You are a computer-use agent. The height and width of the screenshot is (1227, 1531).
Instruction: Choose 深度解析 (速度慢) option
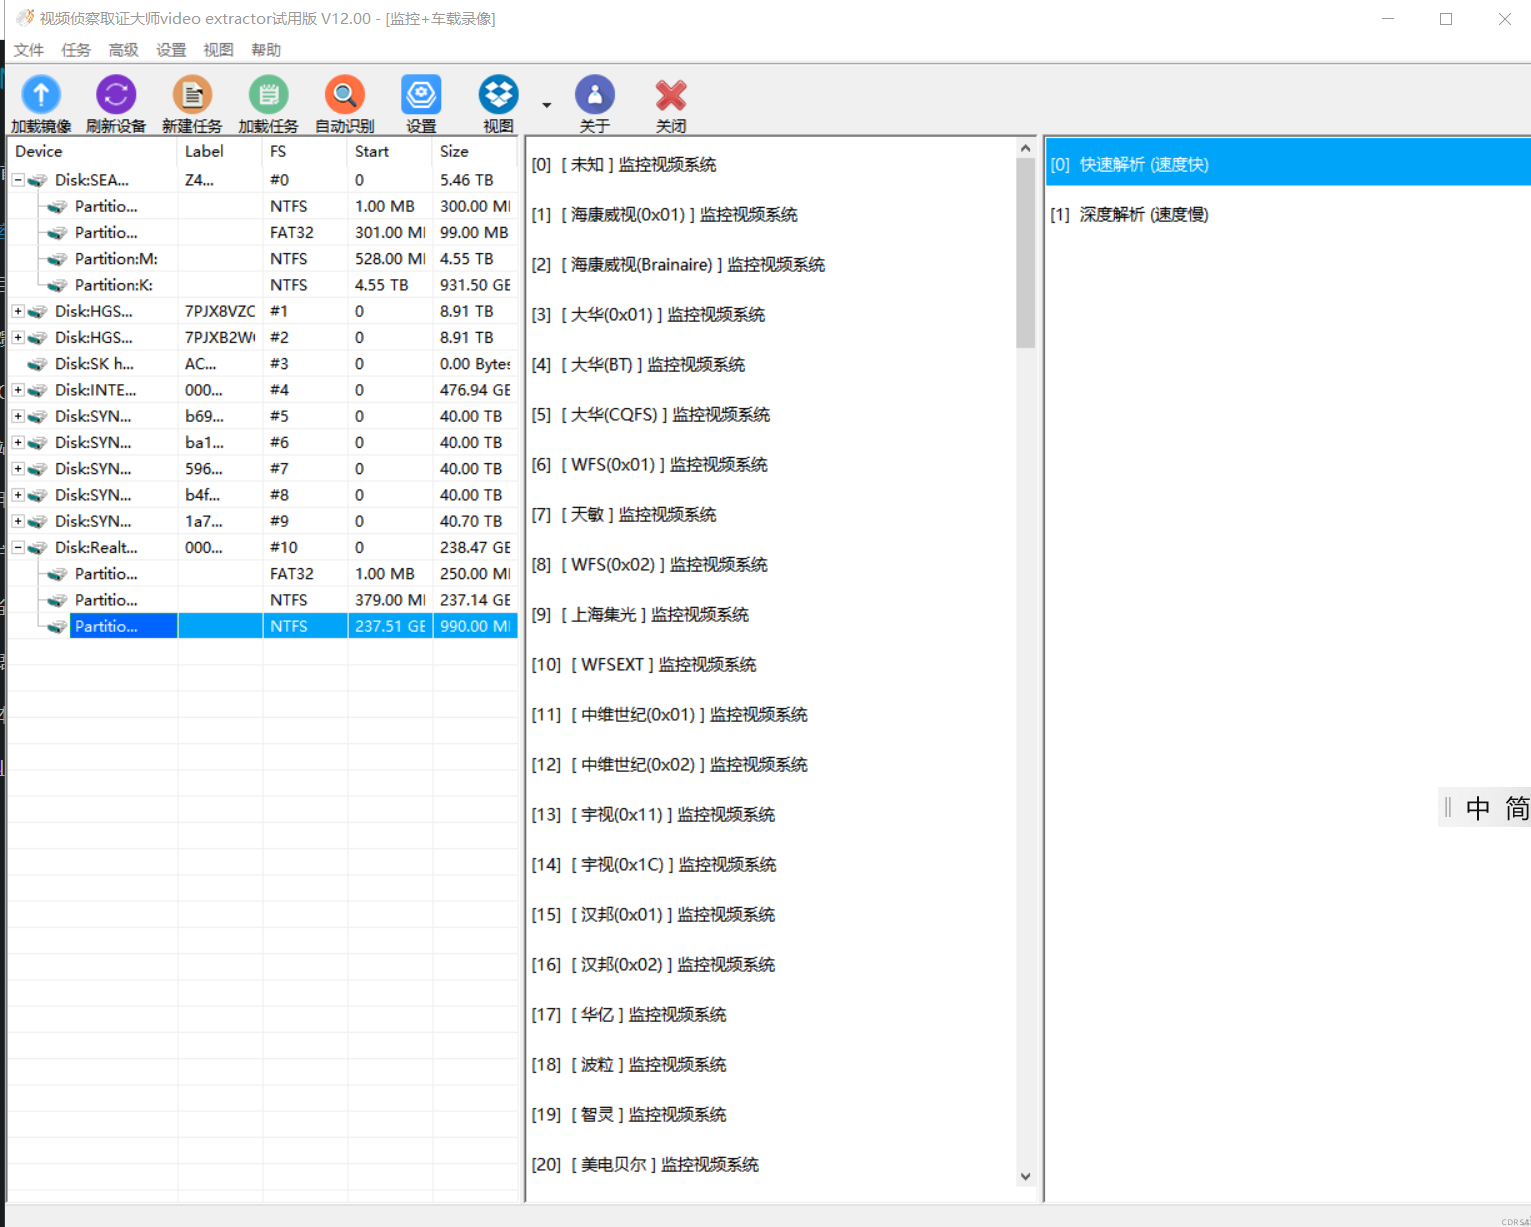pyautogui.click(x=1130, y=215)
